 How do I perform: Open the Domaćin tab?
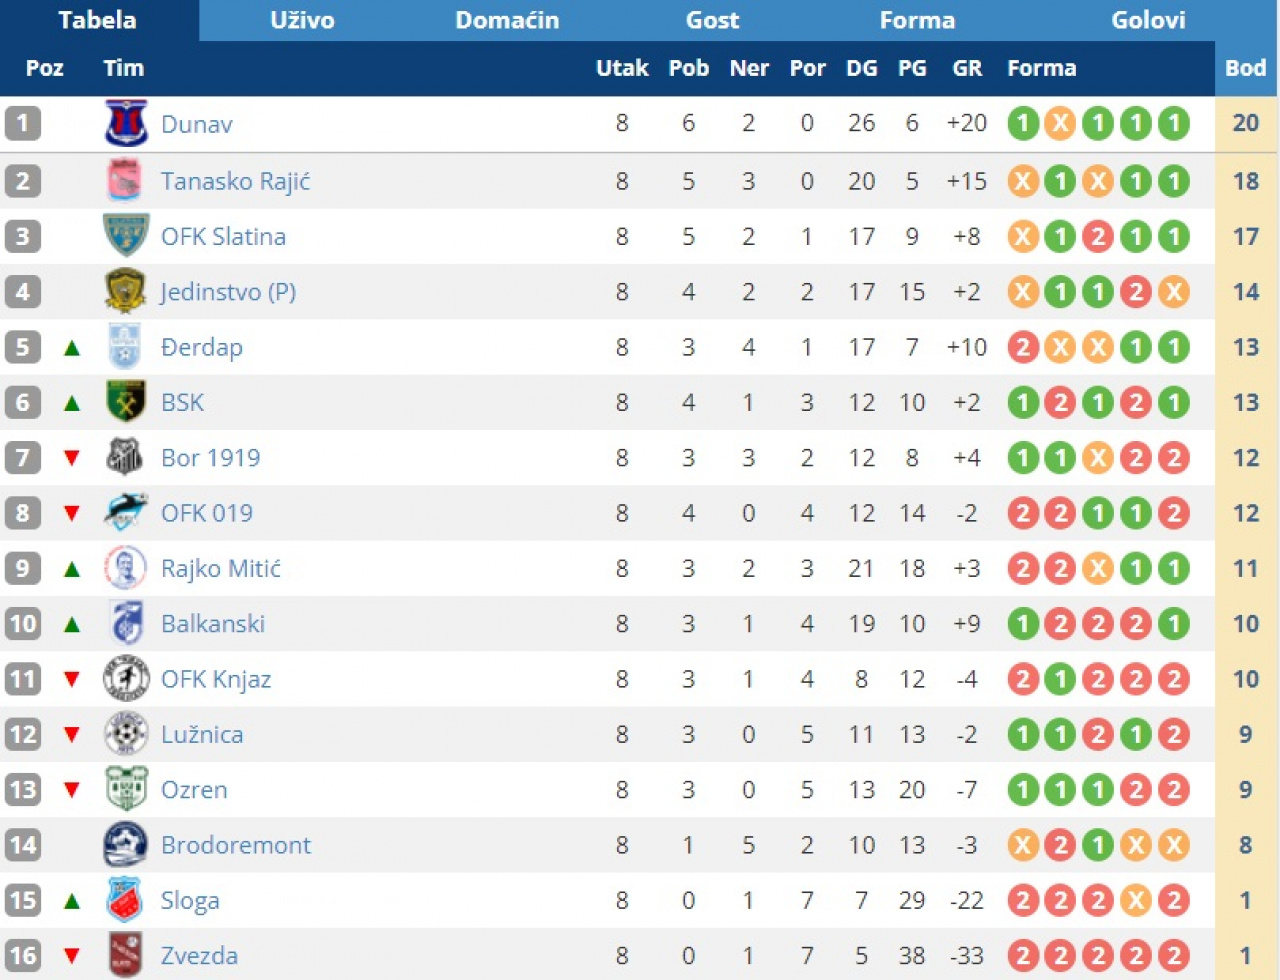point(507,20)
